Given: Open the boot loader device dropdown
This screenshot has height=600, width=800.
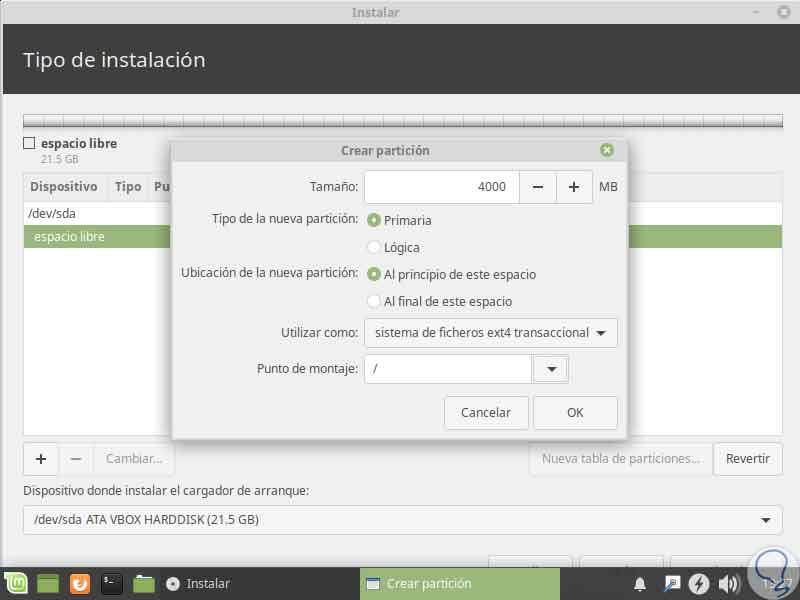Looking at the screenshot, I should click(x=400, y=519).
